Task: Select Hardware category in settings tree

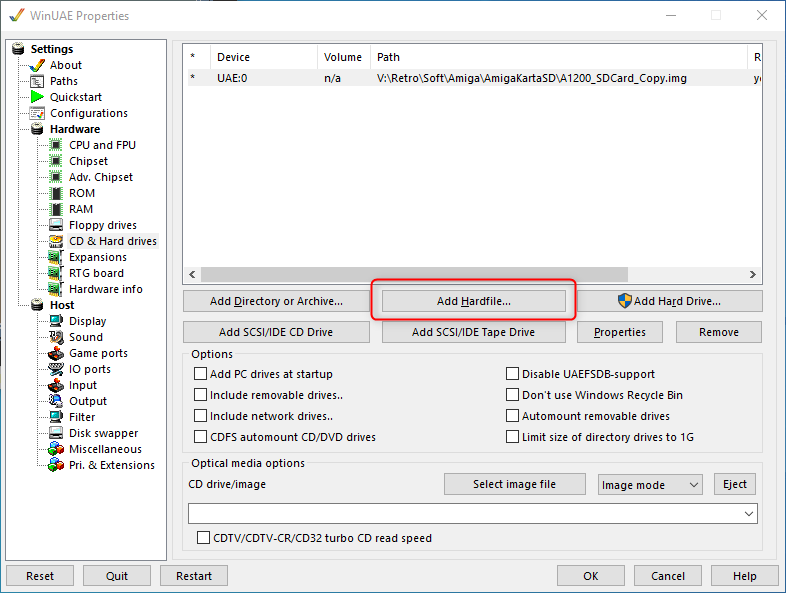Action: 75,129
